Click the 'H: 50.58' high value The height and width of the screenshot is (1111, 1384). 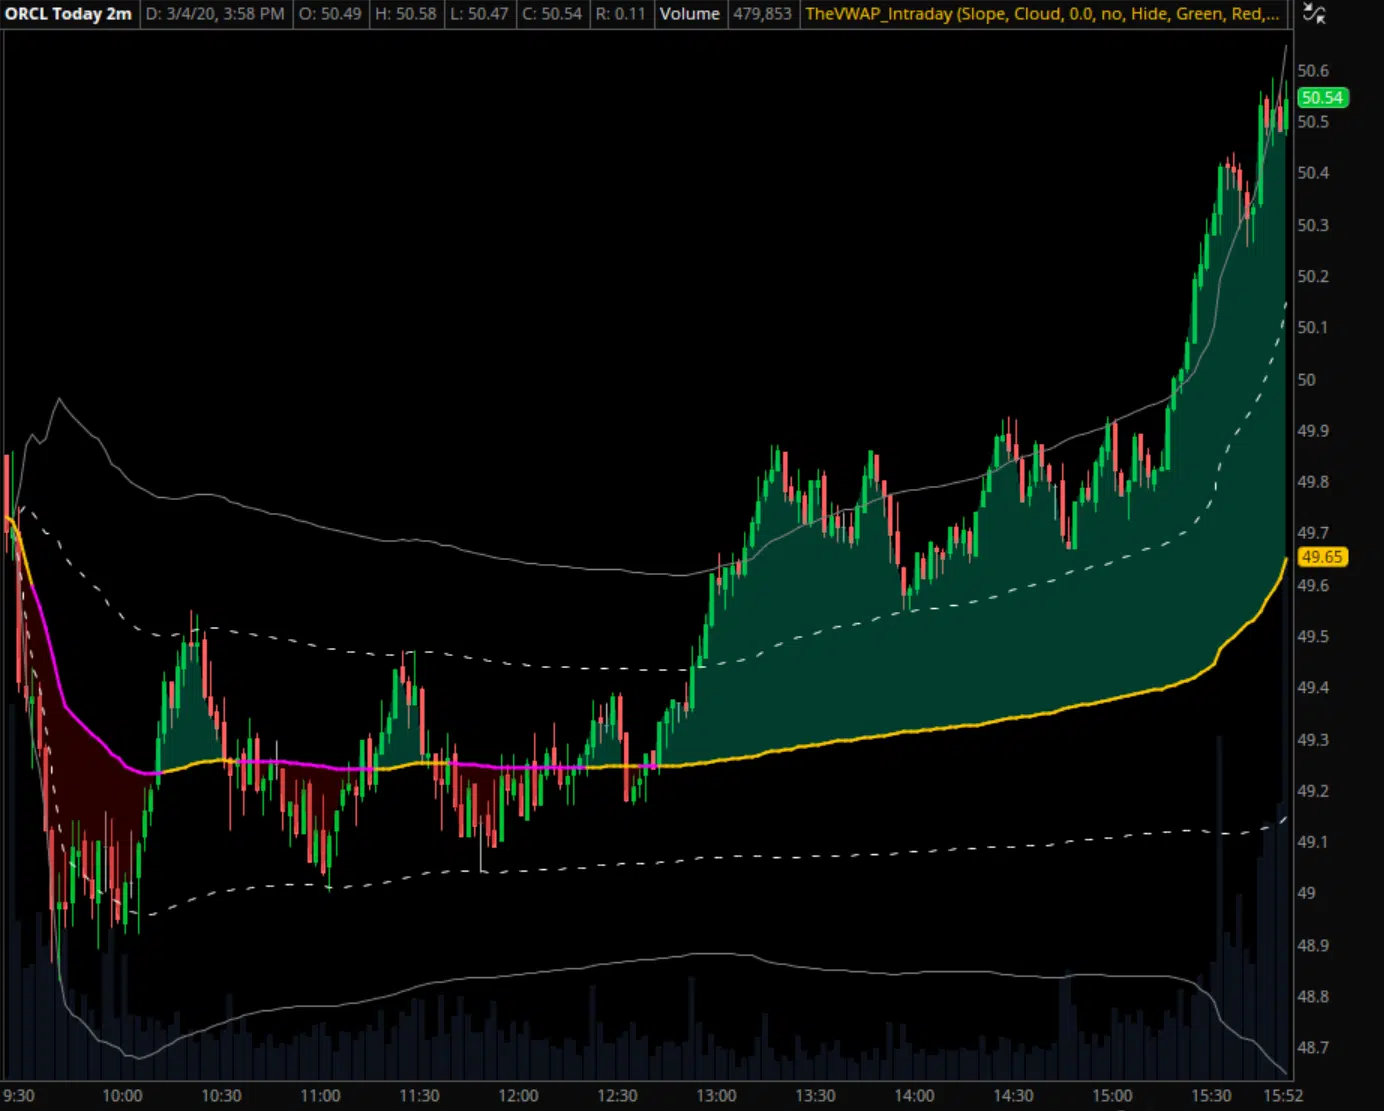point(406,14)
